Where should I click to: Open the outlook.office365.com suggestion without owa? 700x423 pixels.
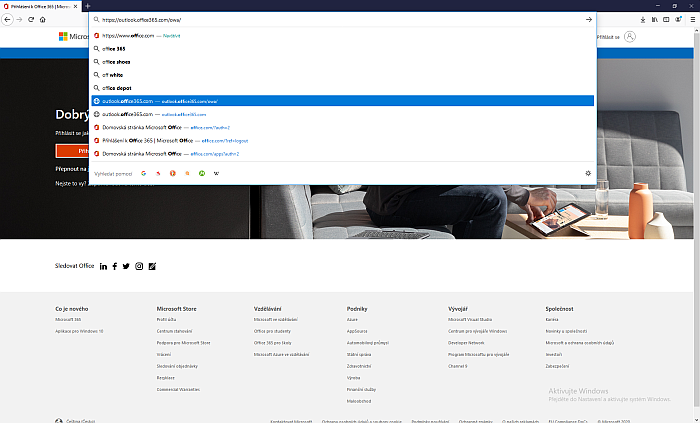(x=342, y=114)
